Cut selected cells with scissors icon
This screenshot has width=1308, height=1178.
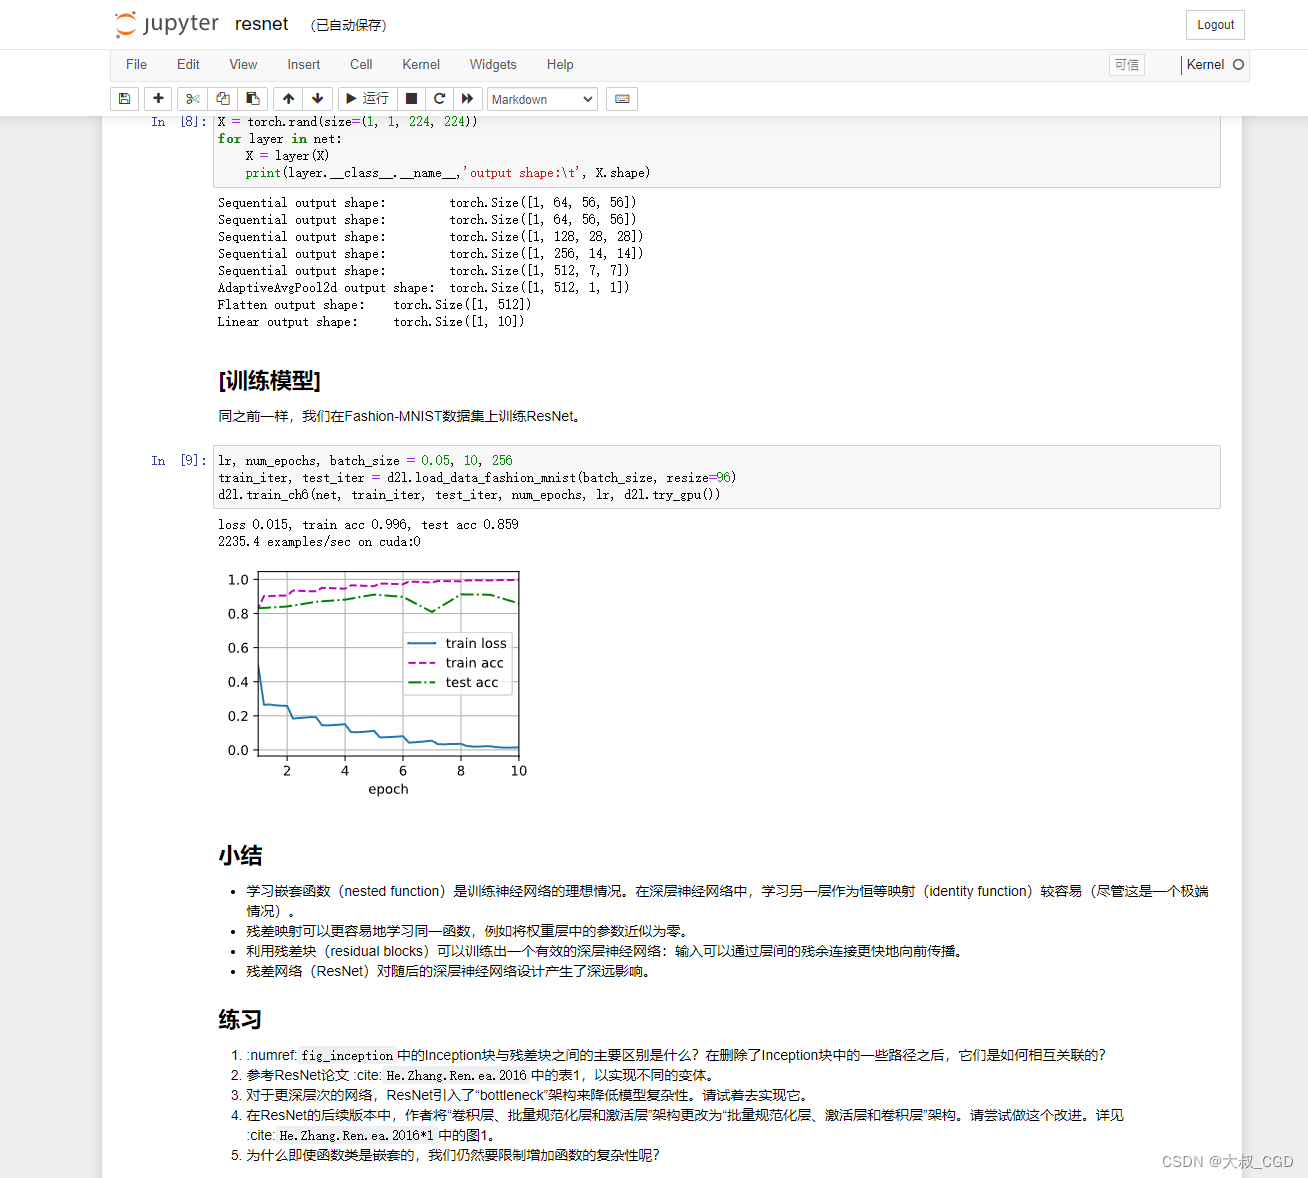coord(192,99)
